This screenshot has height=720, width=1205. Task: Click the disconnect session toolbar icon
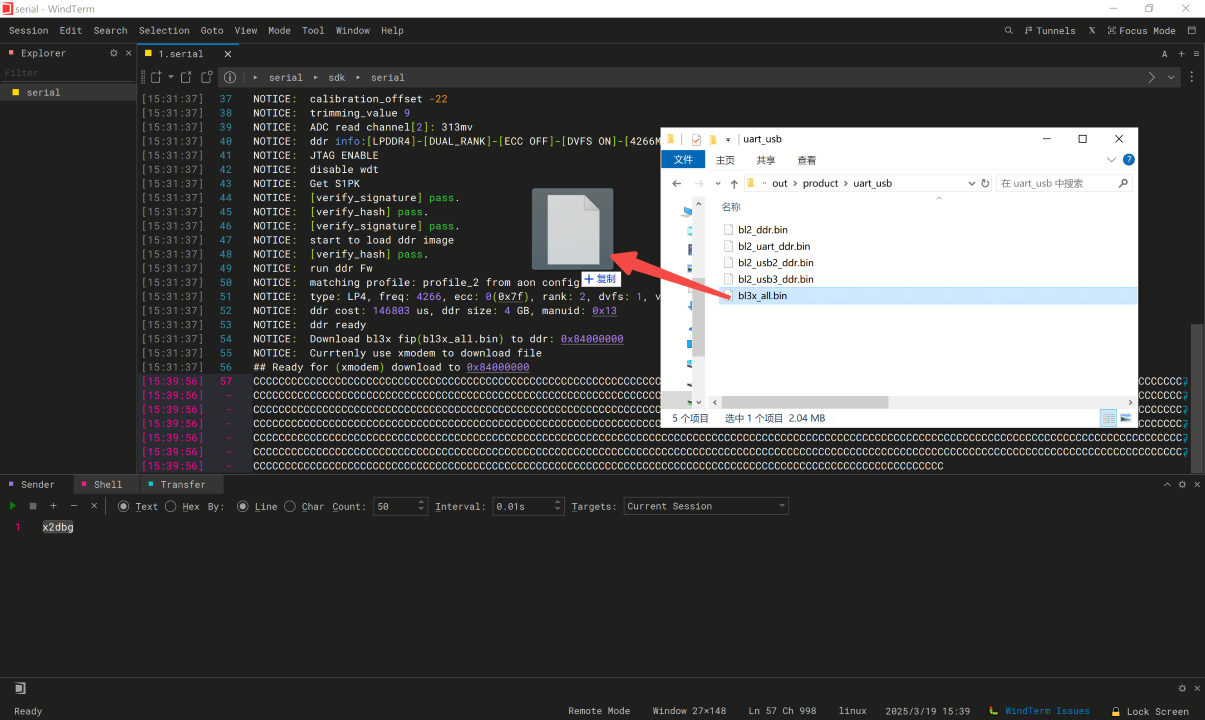click(187, 77)
